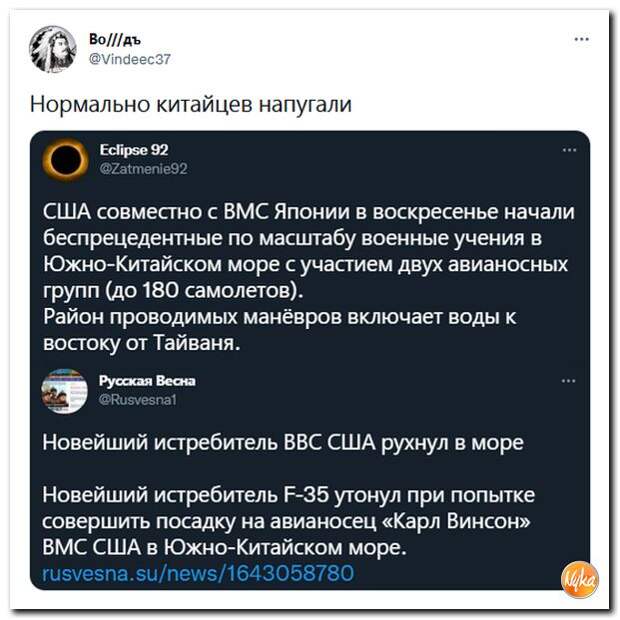Click the orange Nyka watermark logo
This screenshot has height=620, width=620.
pyautogui.click(x=577, y=575)
